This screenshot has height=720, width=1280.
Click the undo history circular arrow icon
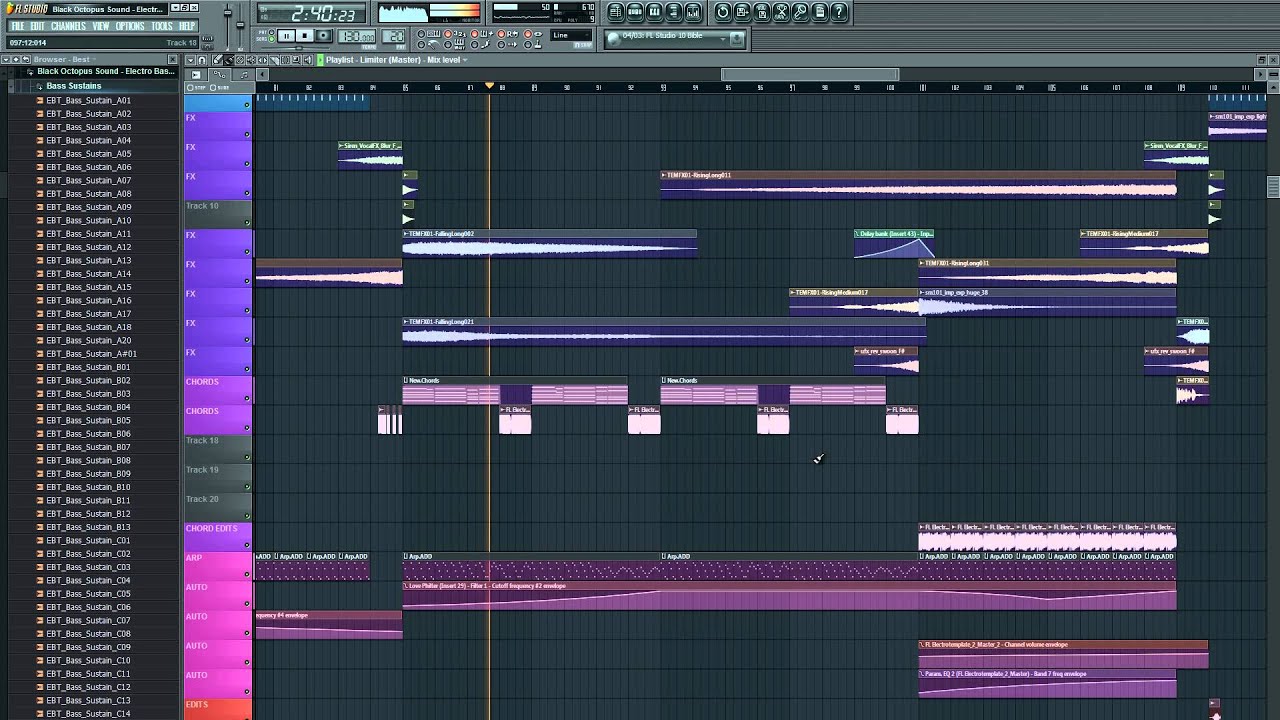tap(722, 12)
